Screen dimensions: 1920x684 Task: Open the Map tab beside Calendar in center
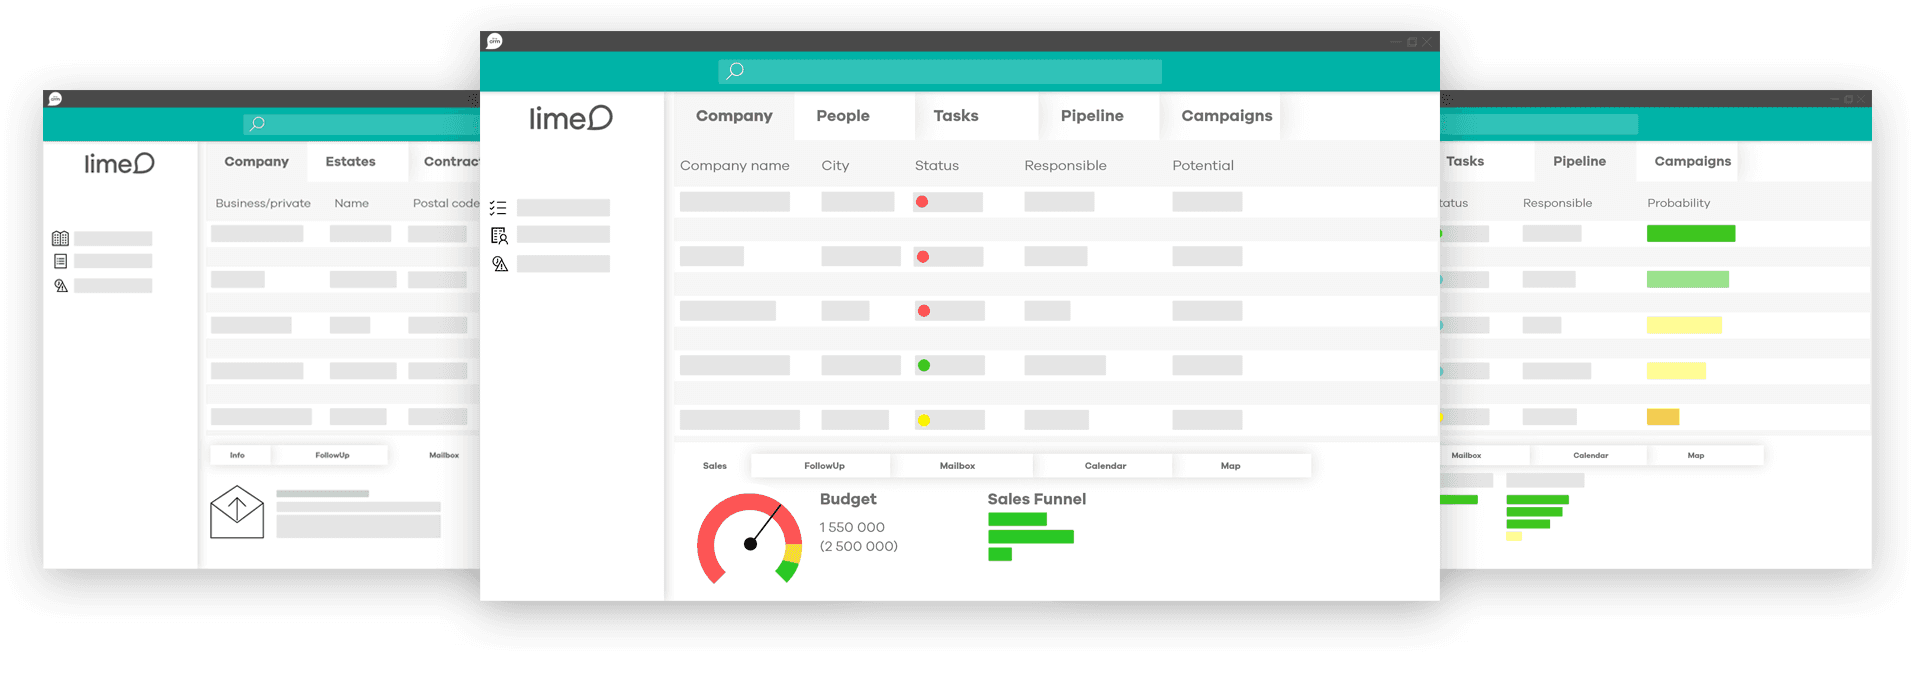tap(1230, 466)
